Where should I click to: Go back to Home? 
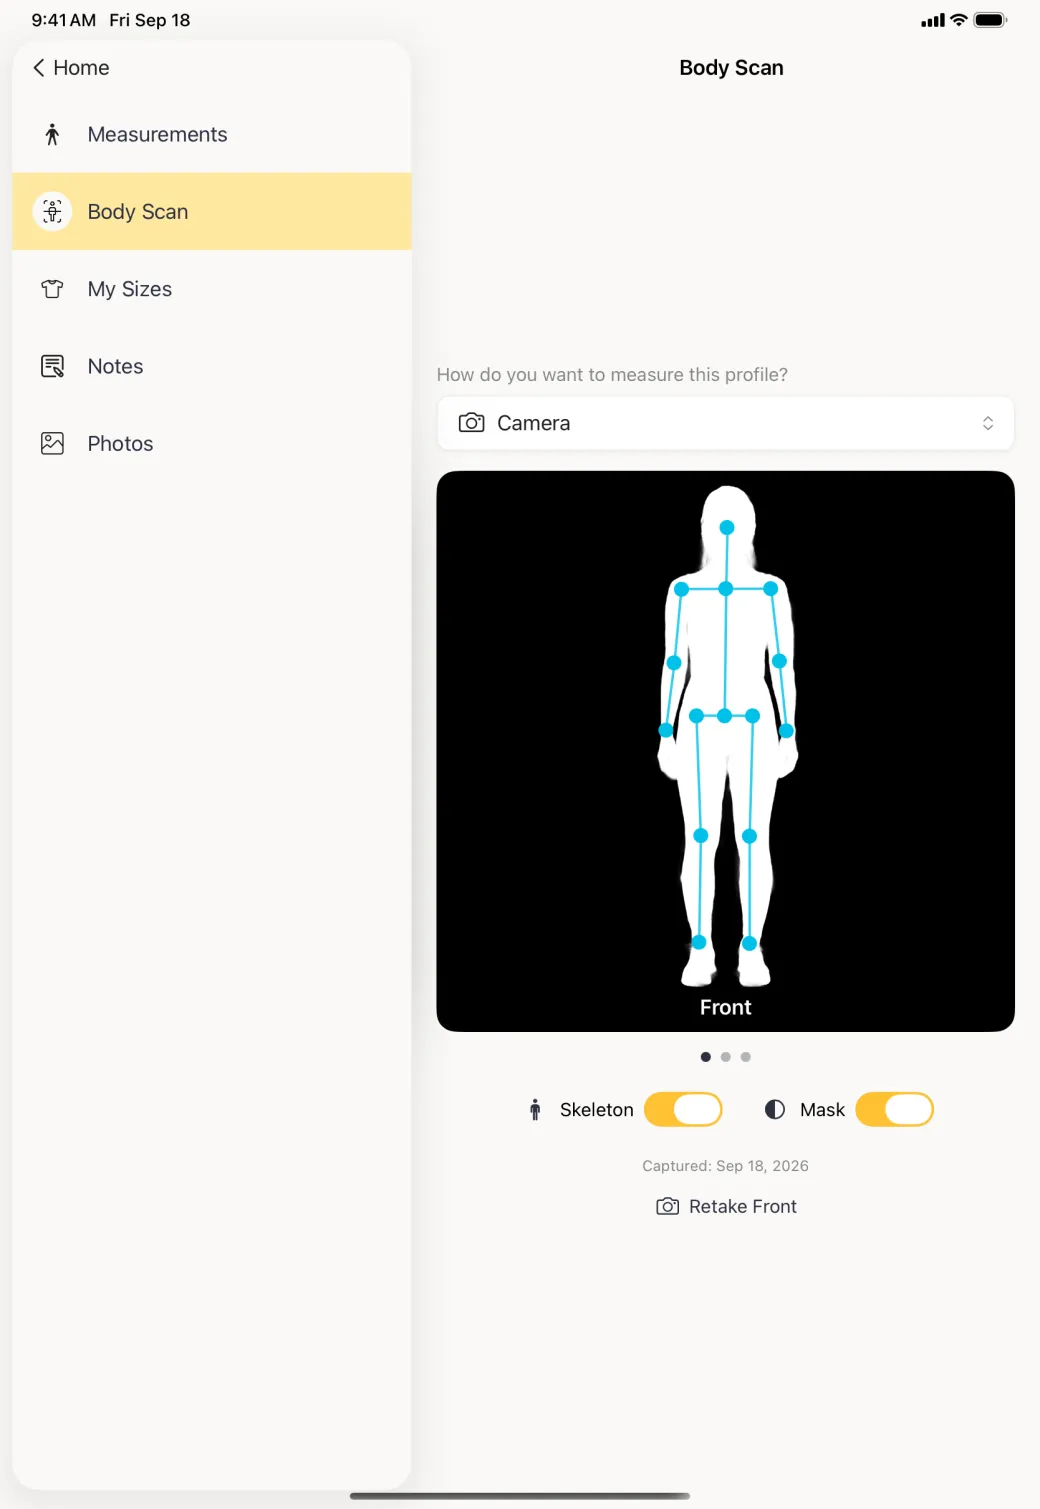71,68
